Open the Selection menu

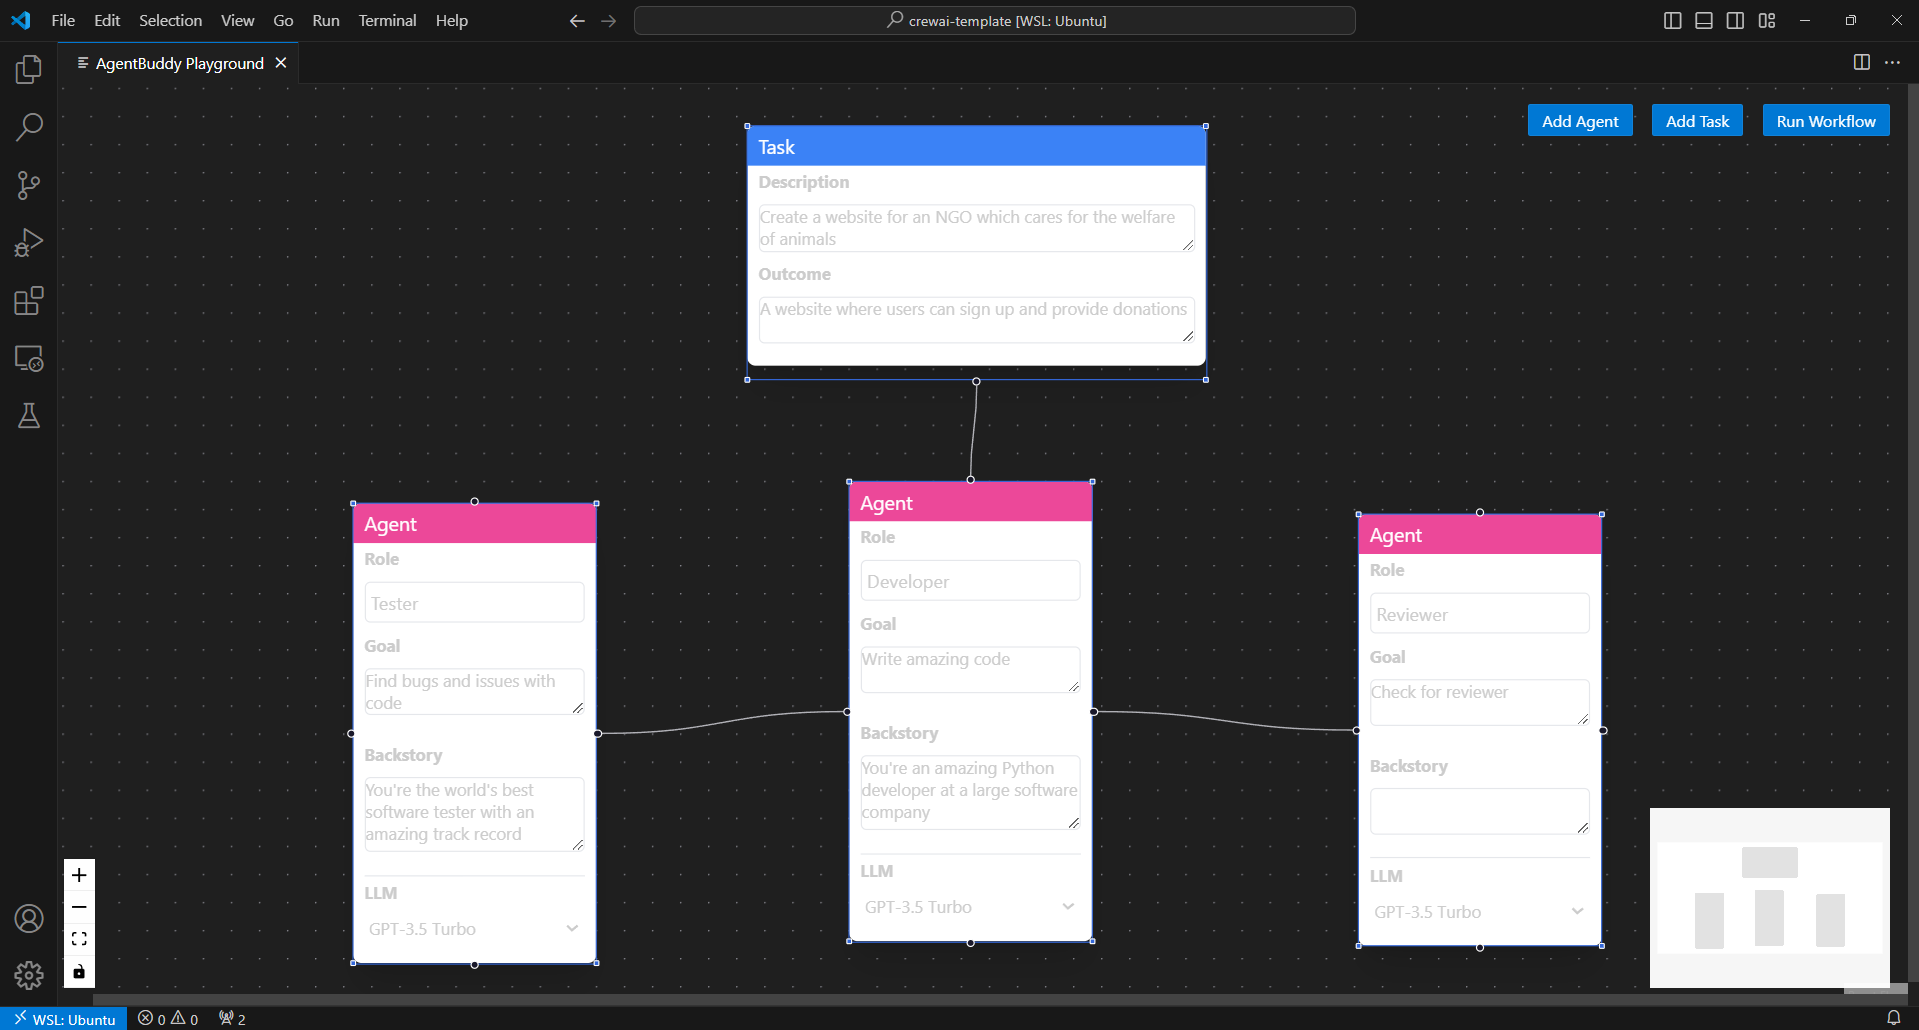pyautogui.click(x=170, y=20)
